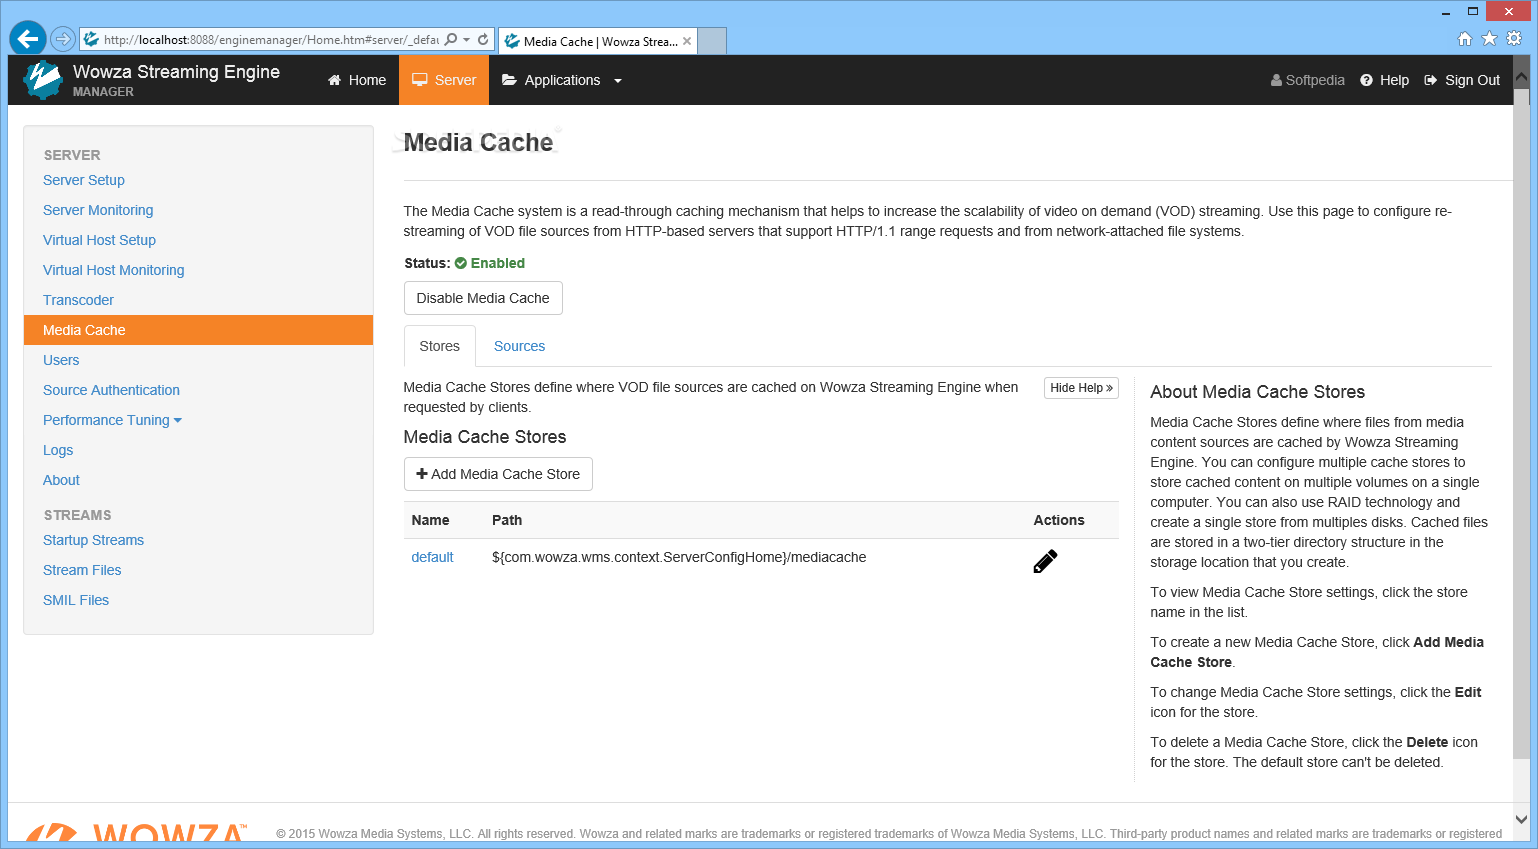The width and height of the screenshot is (1538, 849).
Task: Click the browser Forward arrow button
Action: click(x=63, y=39)
